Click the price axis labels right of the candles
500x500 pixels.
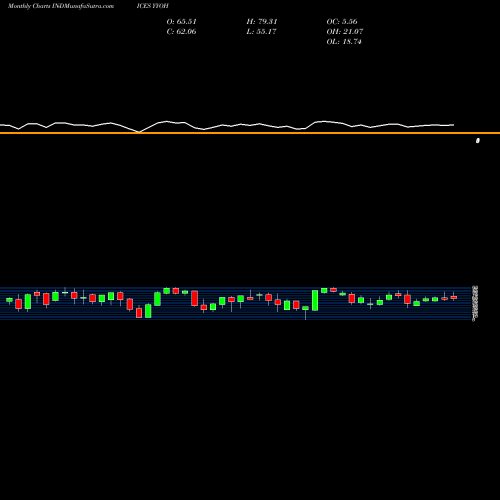[475, 303]
